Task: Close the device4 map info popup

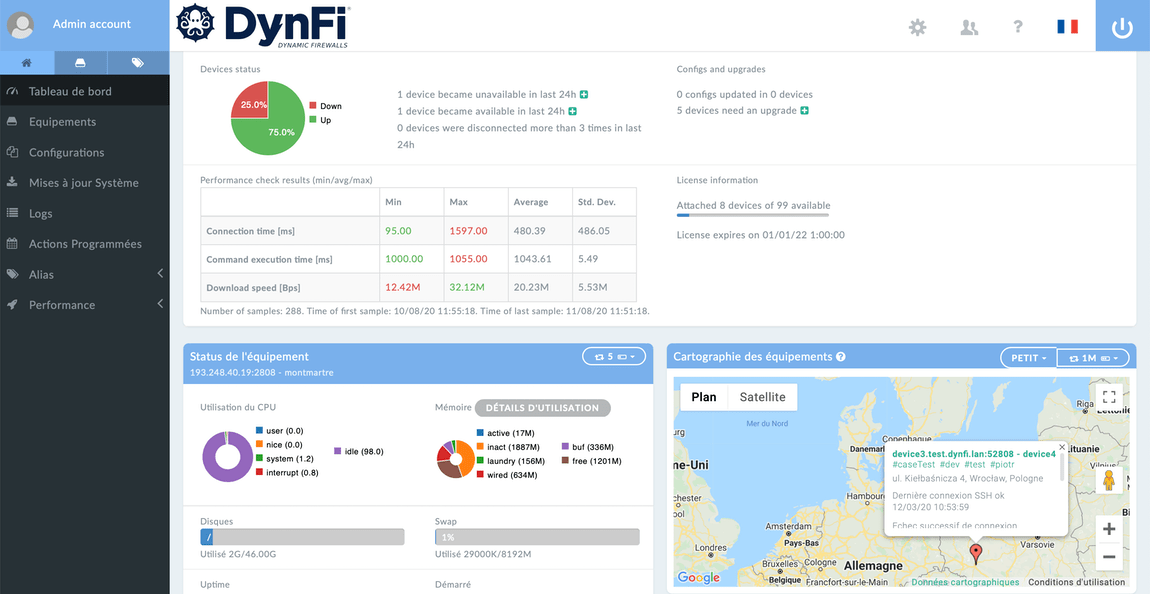Action: [x=1061, y=447]
